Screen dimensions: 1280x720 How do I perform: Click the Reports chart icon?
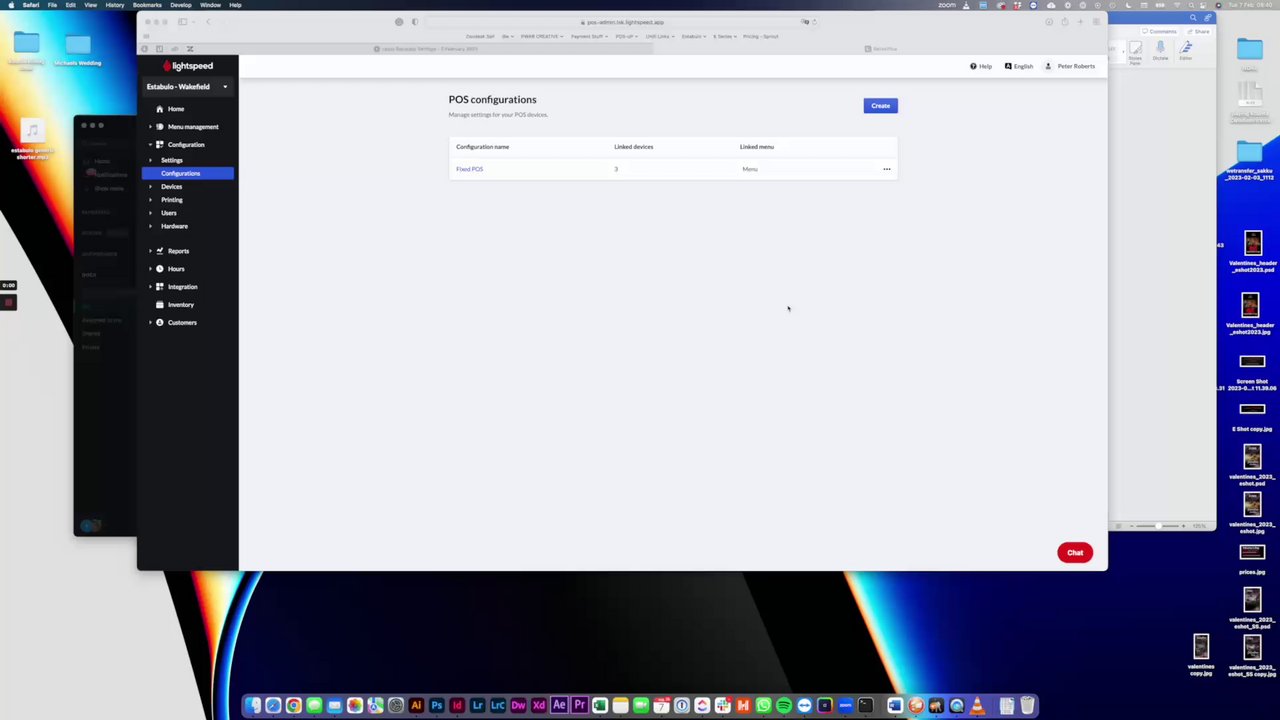point(159,251)
